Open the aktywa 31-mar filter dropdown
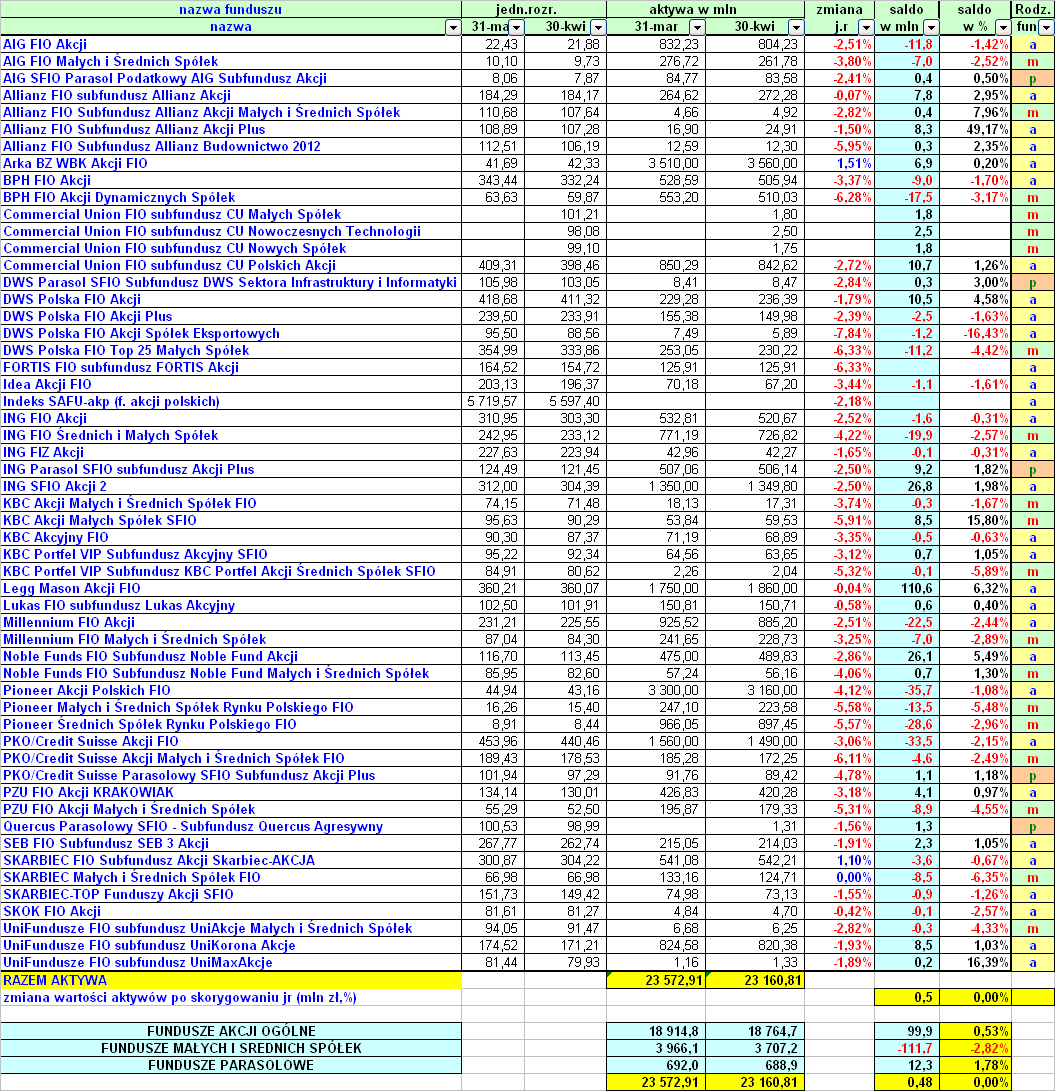Screen dimensions: 1055x1091 click(x=697, y=27)
